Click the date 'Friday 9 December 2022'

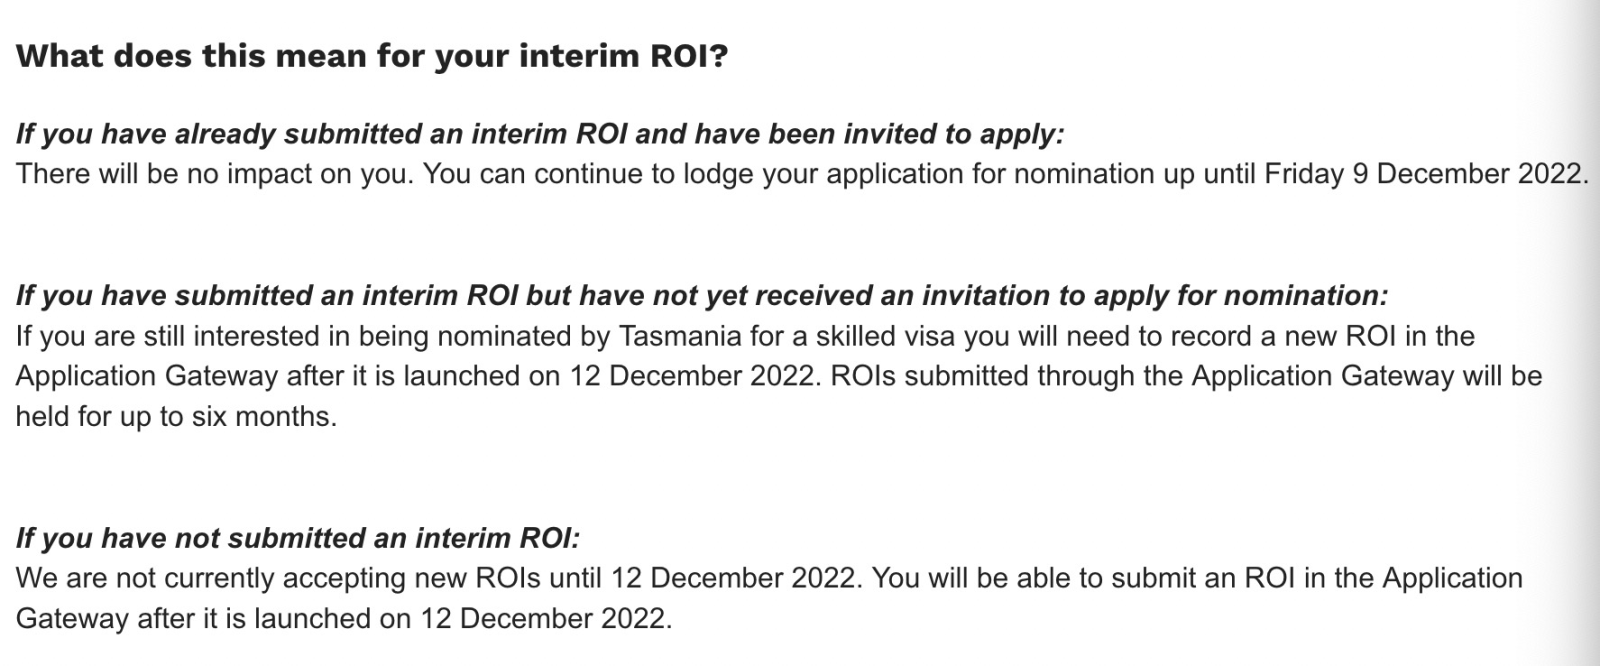pyautogui.click(x=1423, y=174)
